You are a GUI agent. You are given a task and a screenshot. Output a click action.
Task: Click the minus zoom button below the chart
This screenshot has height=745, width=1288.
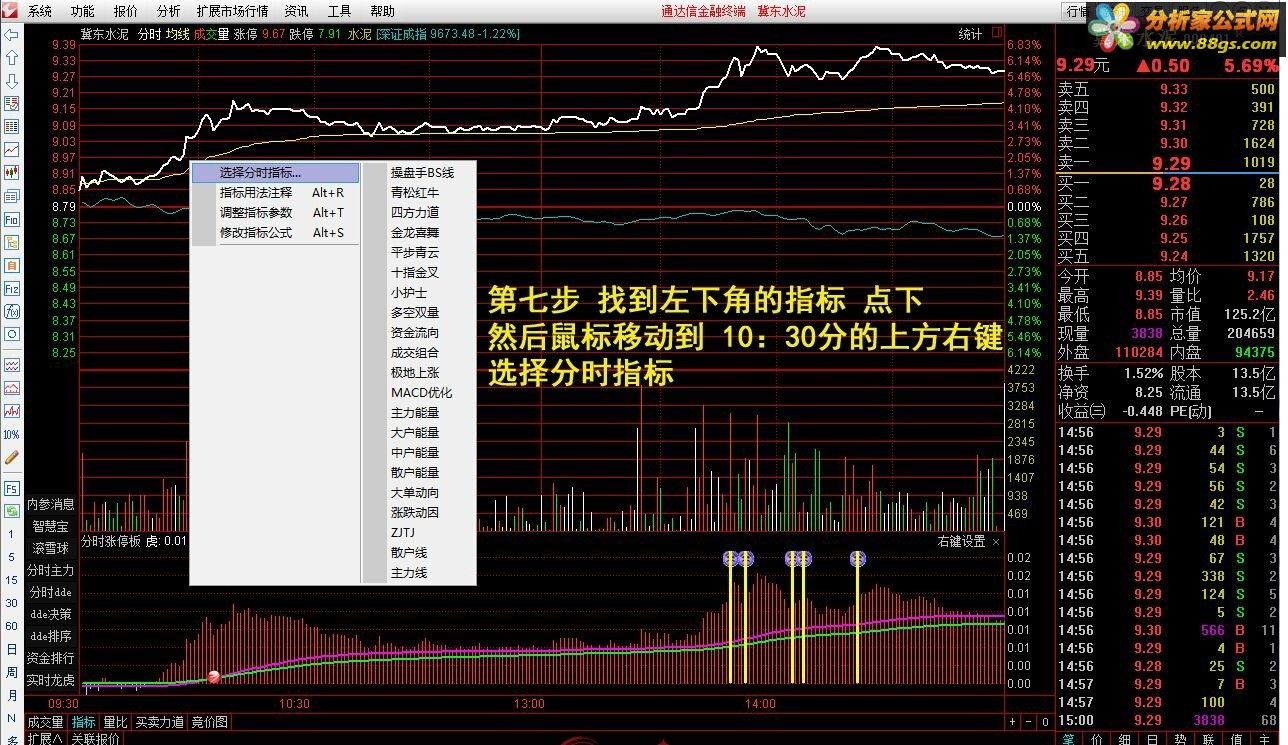(1029, 722)
